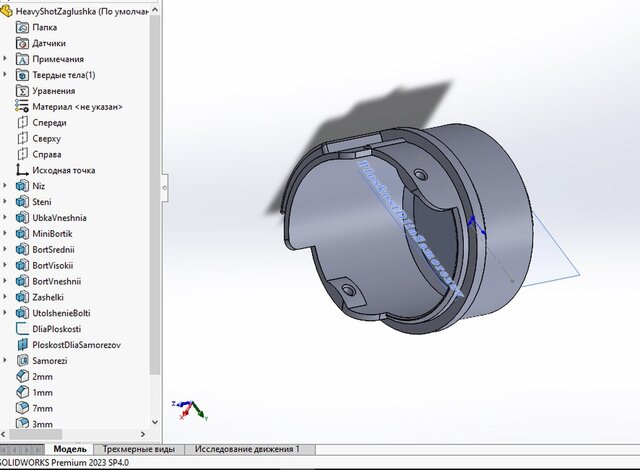The width and height of the screenshot is (640, 470).
Task: Expand the Примечания annotations node
Action: pos(6,59)
